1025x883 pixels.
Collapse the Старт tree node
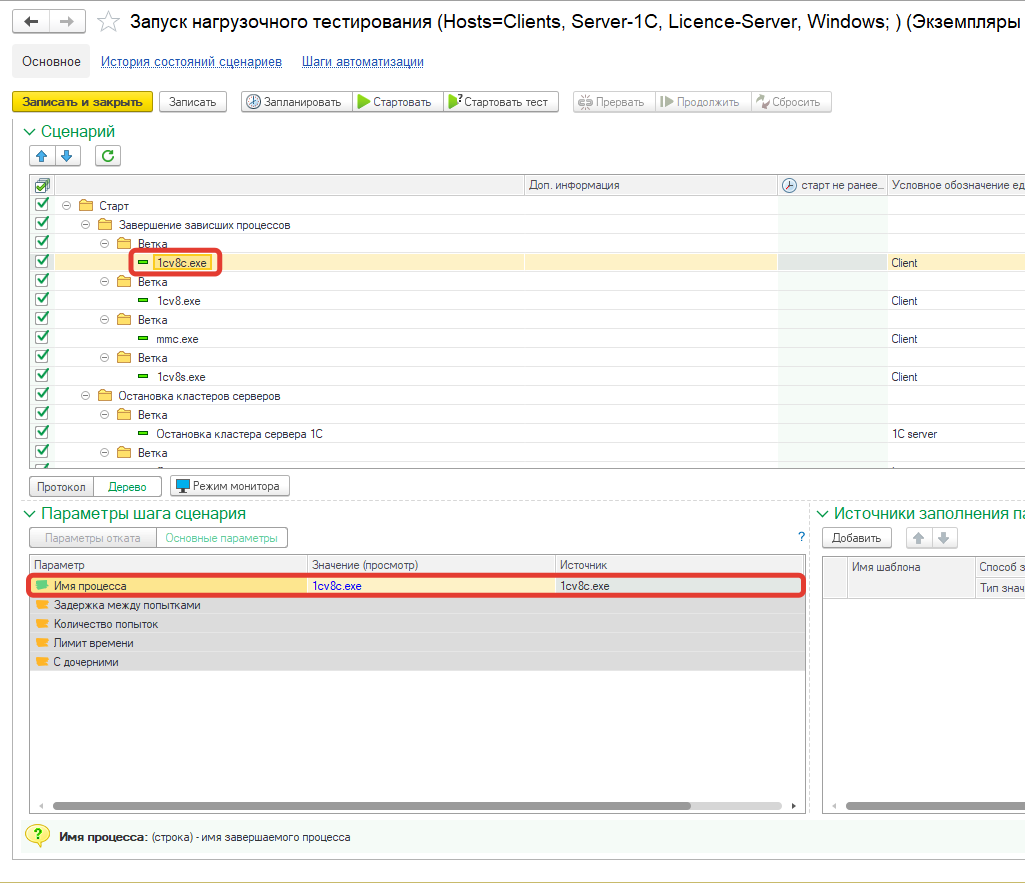66,206
